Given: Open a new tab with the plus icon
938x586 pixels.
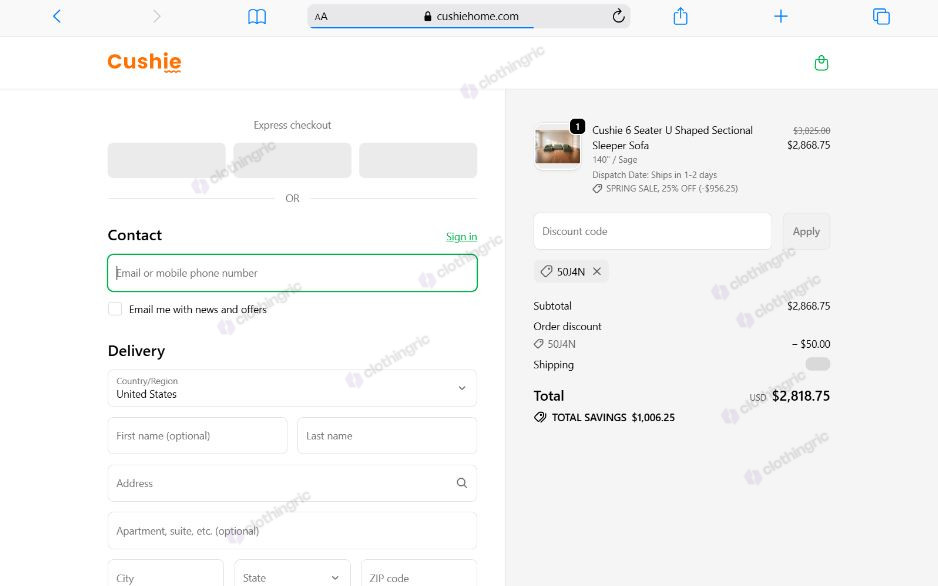Looking at the screenshot, I should click(x=781, y=16).
